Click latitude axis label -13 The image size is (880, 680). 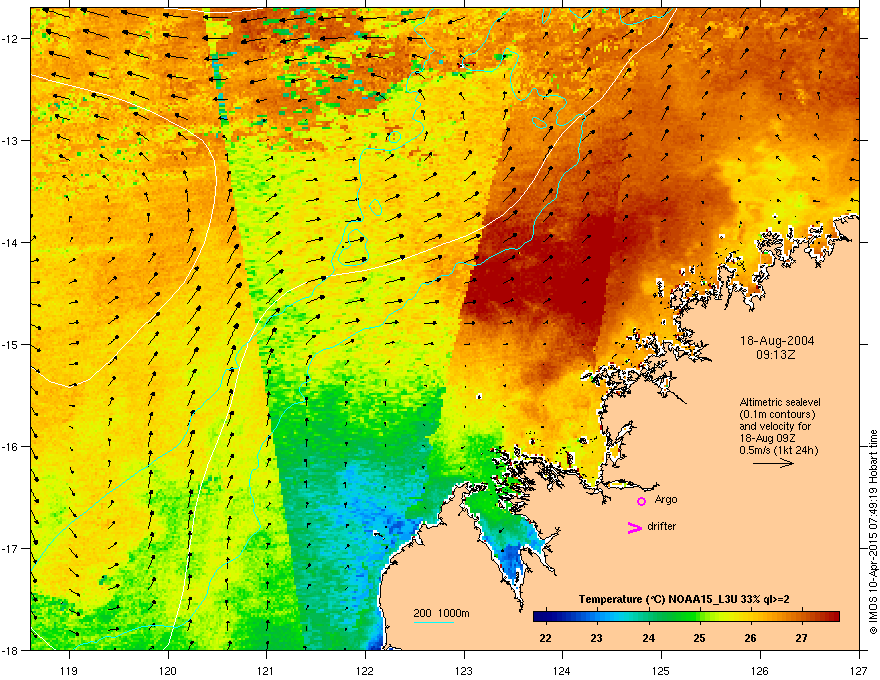[11, 140]
